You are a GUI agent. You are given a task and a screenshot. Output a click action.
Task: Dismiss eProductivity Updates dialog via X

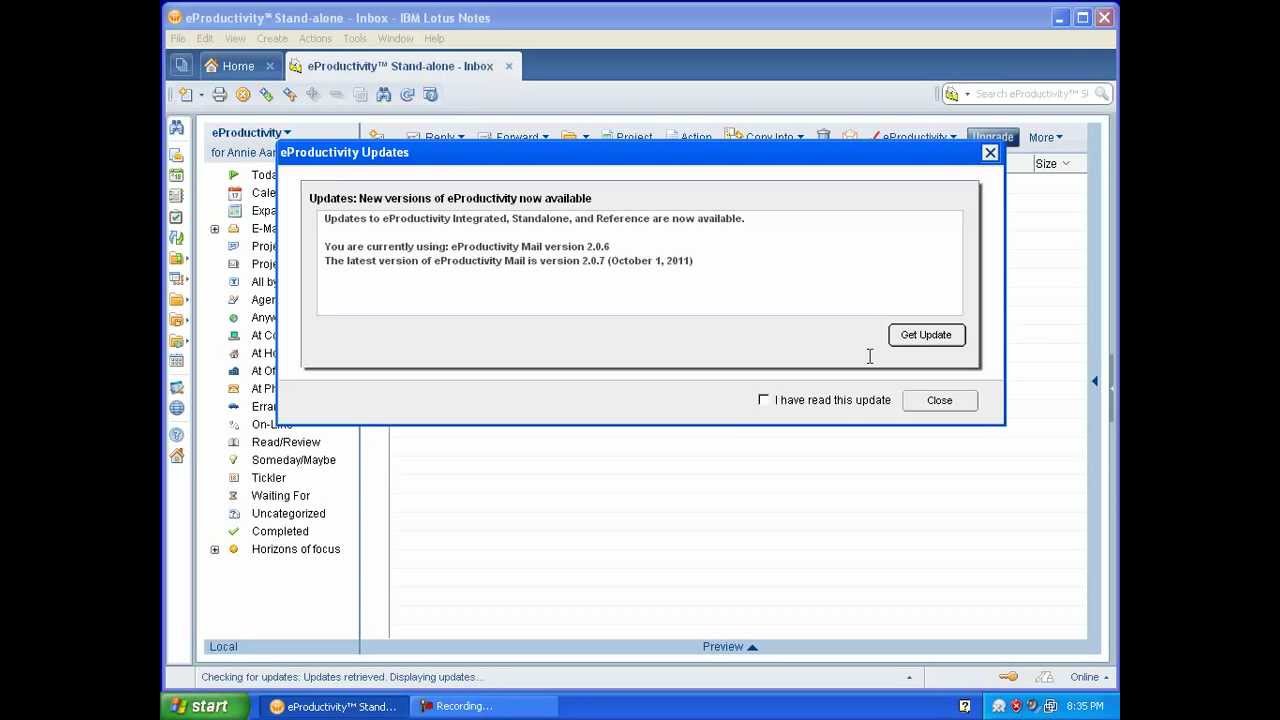click(990, 153)
